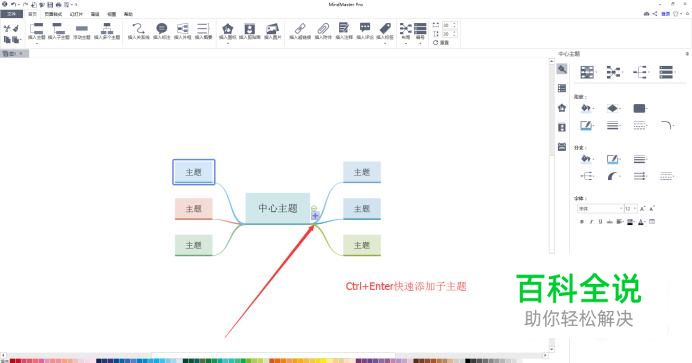The height and width of the screenshot is (363, 692).
Task: Select the central topic 中心主题 node
Action: tap(278, 208)
